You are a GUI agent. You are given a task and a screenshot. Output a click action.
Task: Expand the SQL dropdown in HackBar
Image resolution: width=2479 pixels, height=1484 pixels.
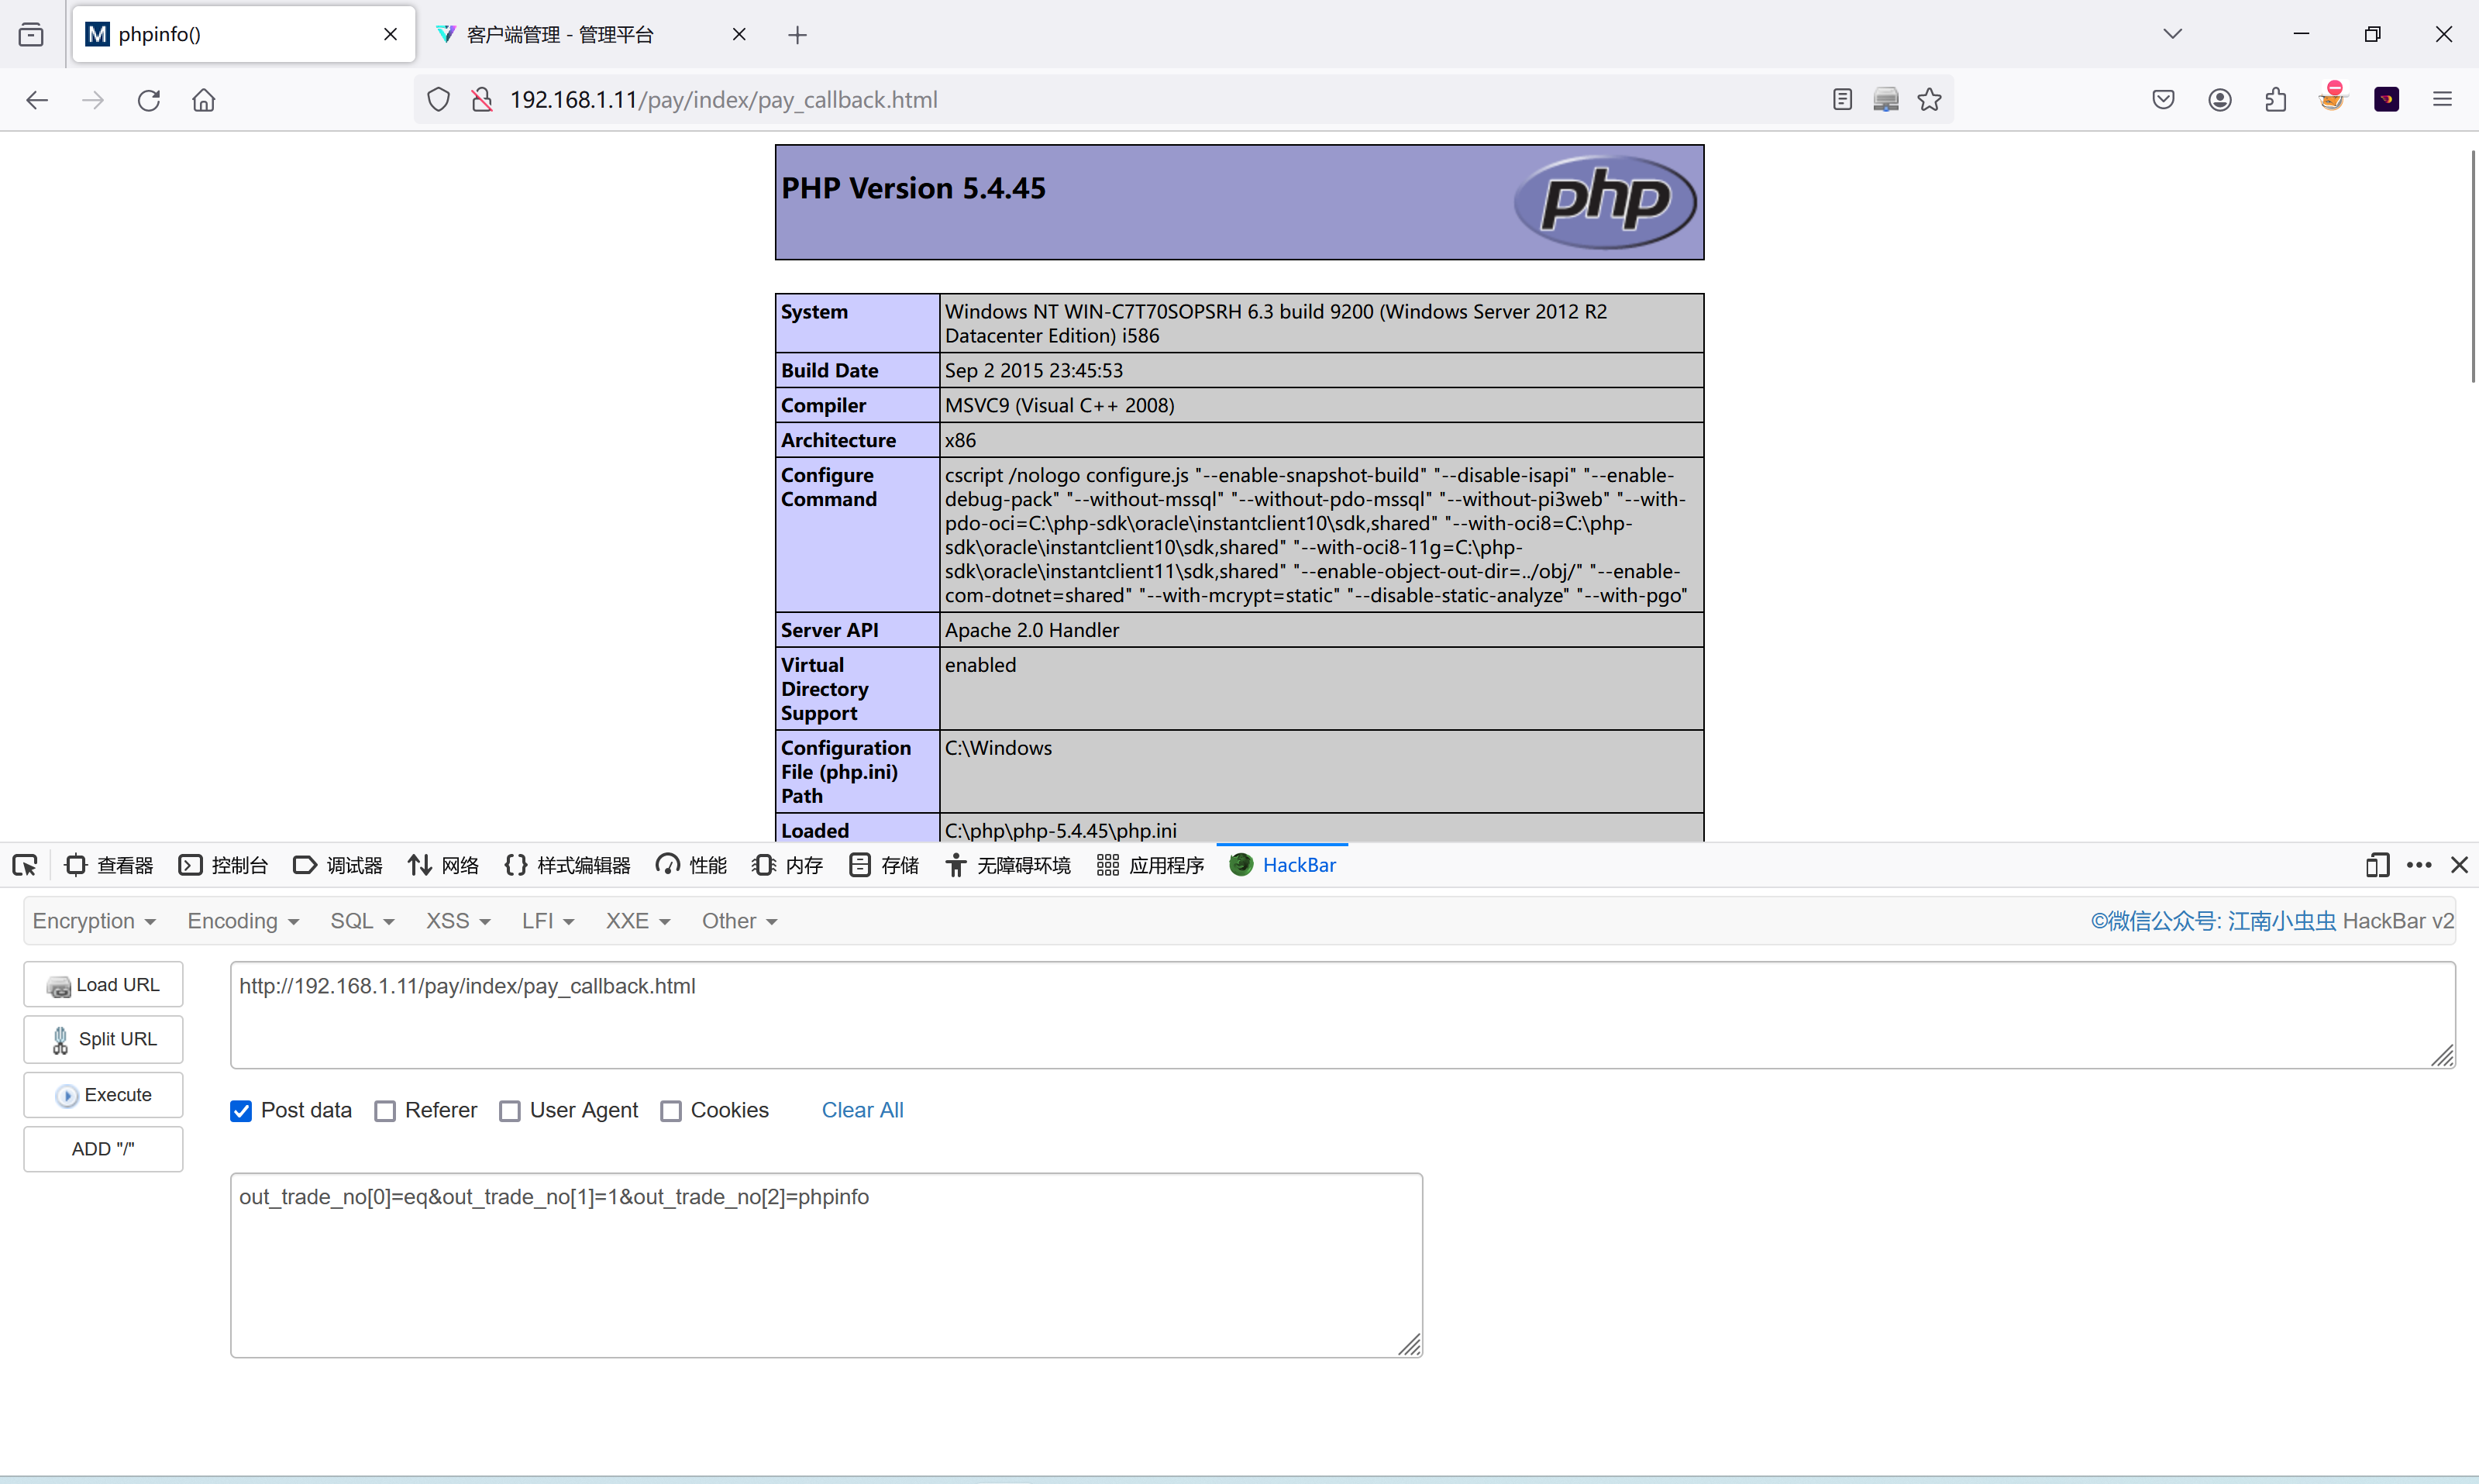[362, 921]
